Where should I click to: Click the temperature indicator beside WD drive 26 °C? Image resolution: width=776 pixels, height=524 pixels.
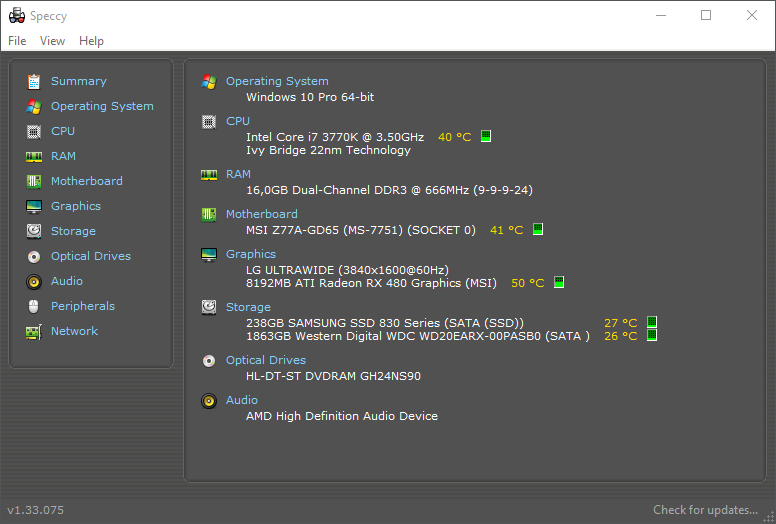click(x=652, y=335)
